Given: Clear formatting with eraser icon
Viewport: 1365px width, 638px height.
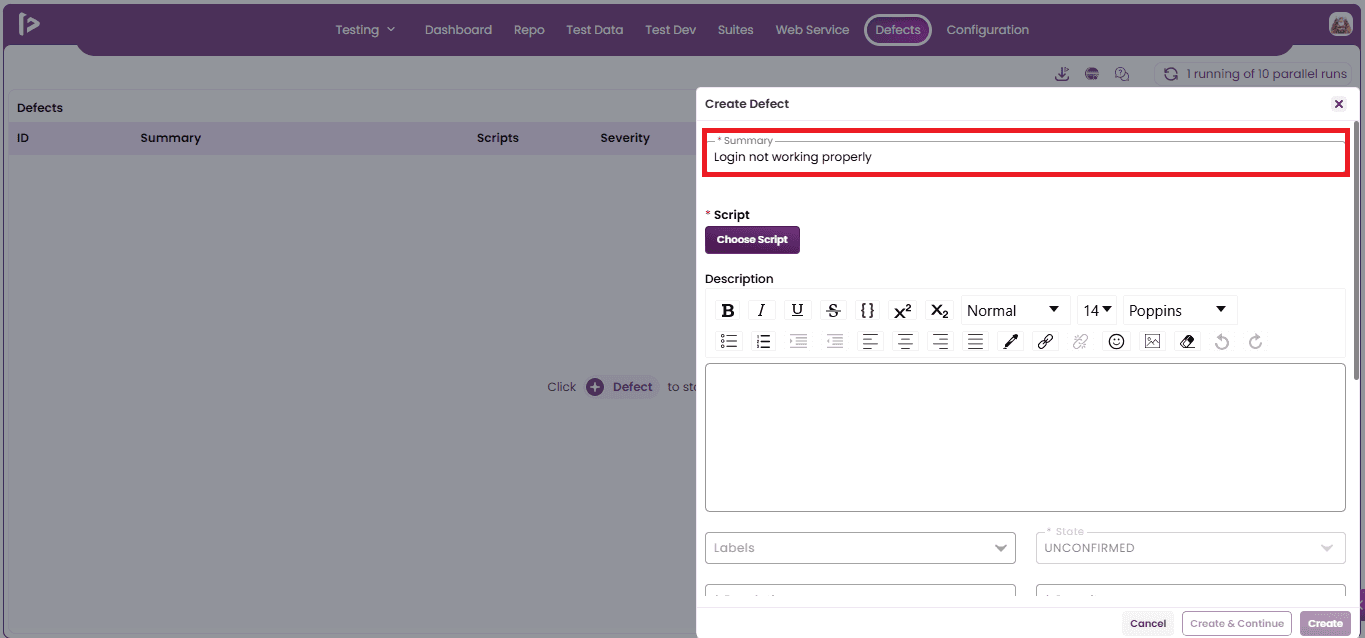Looking at the screenshot, I should coord(1187,342).
